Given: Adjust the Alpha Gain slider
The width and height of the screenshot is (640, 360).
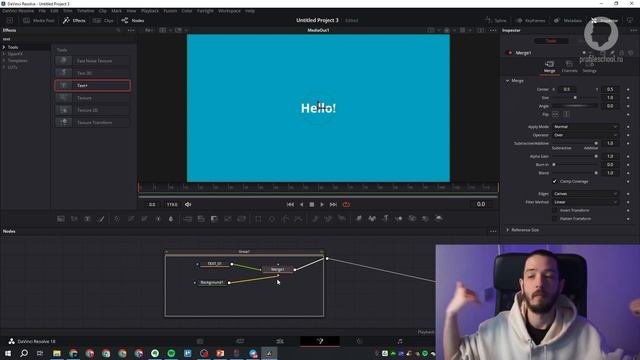Looking at the screenshot, I should 575,156.
